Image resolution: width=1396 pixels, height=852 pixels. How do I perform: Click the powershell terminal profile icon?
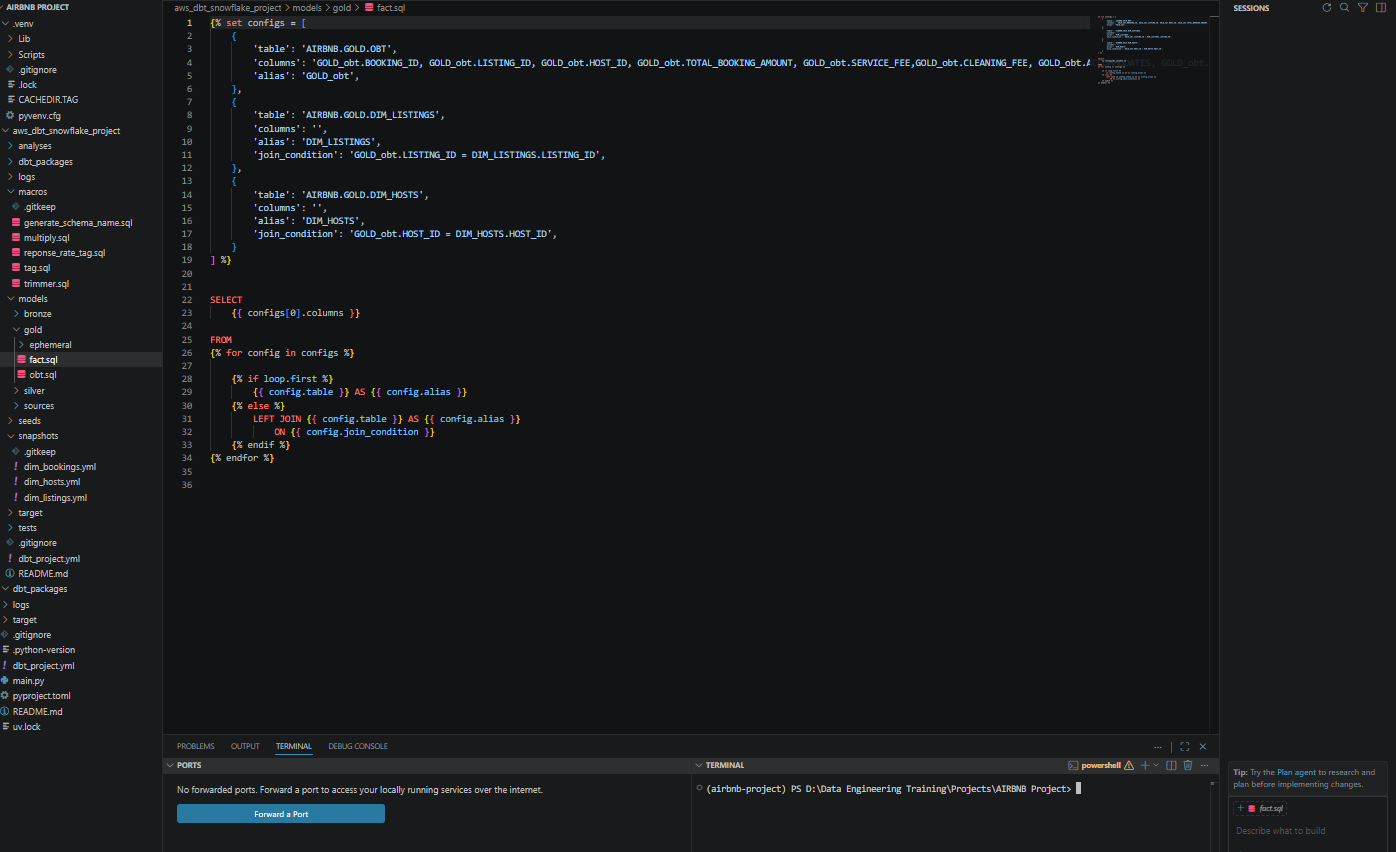[x=1073, y=765]
